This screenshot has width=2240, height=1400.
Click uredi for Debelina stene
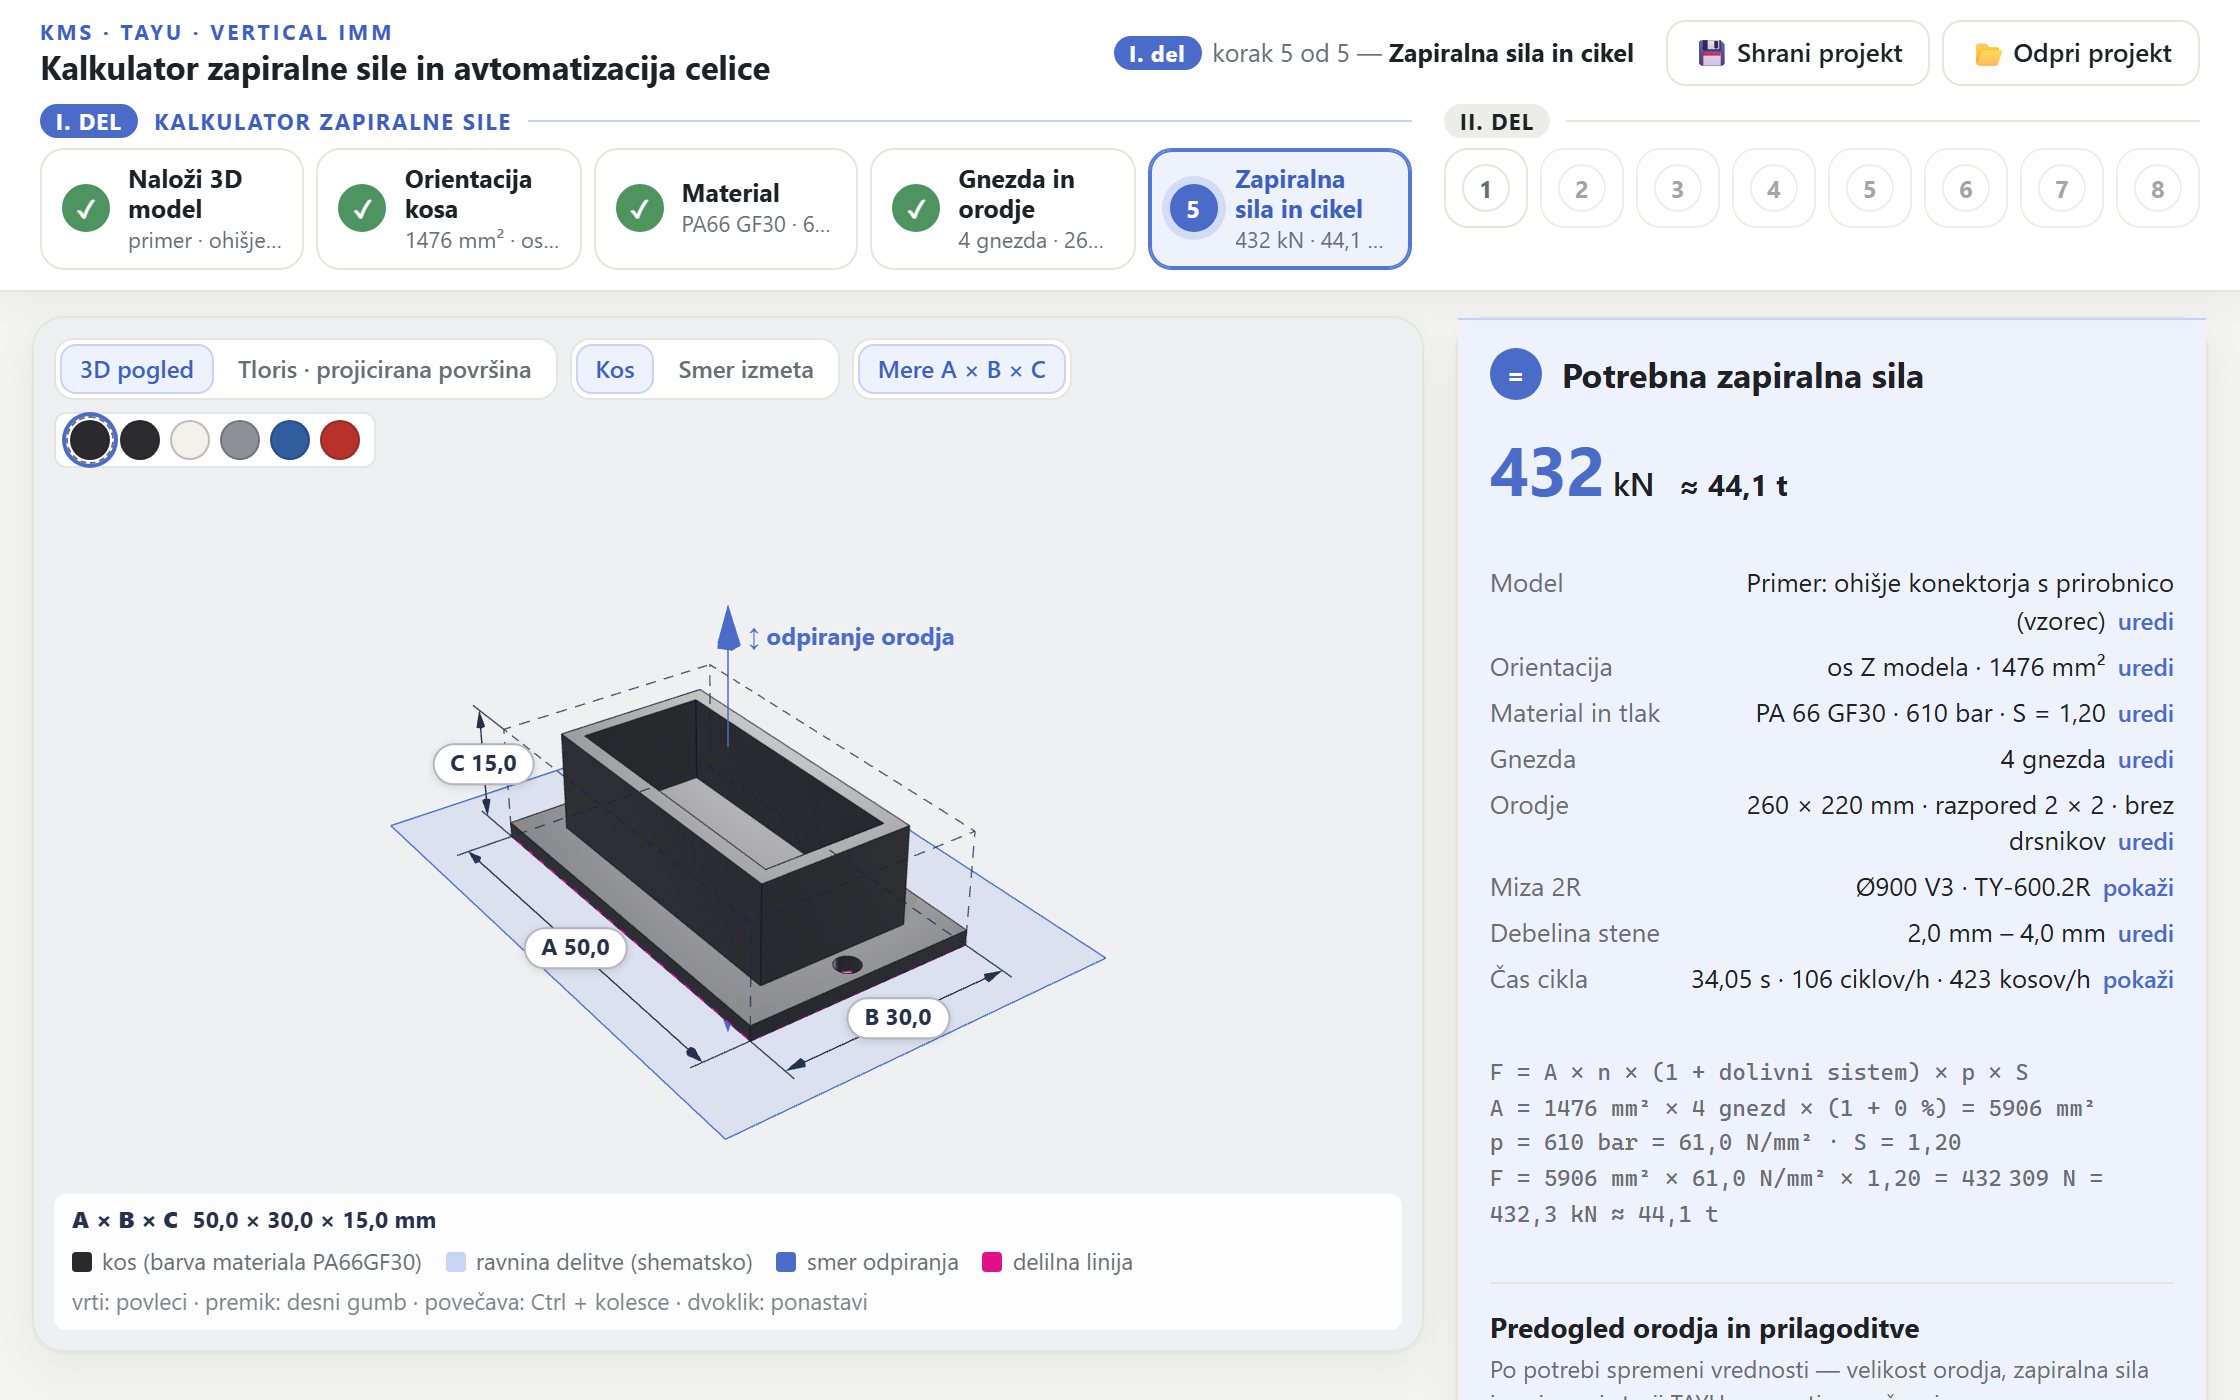(x=2145, y=934)
